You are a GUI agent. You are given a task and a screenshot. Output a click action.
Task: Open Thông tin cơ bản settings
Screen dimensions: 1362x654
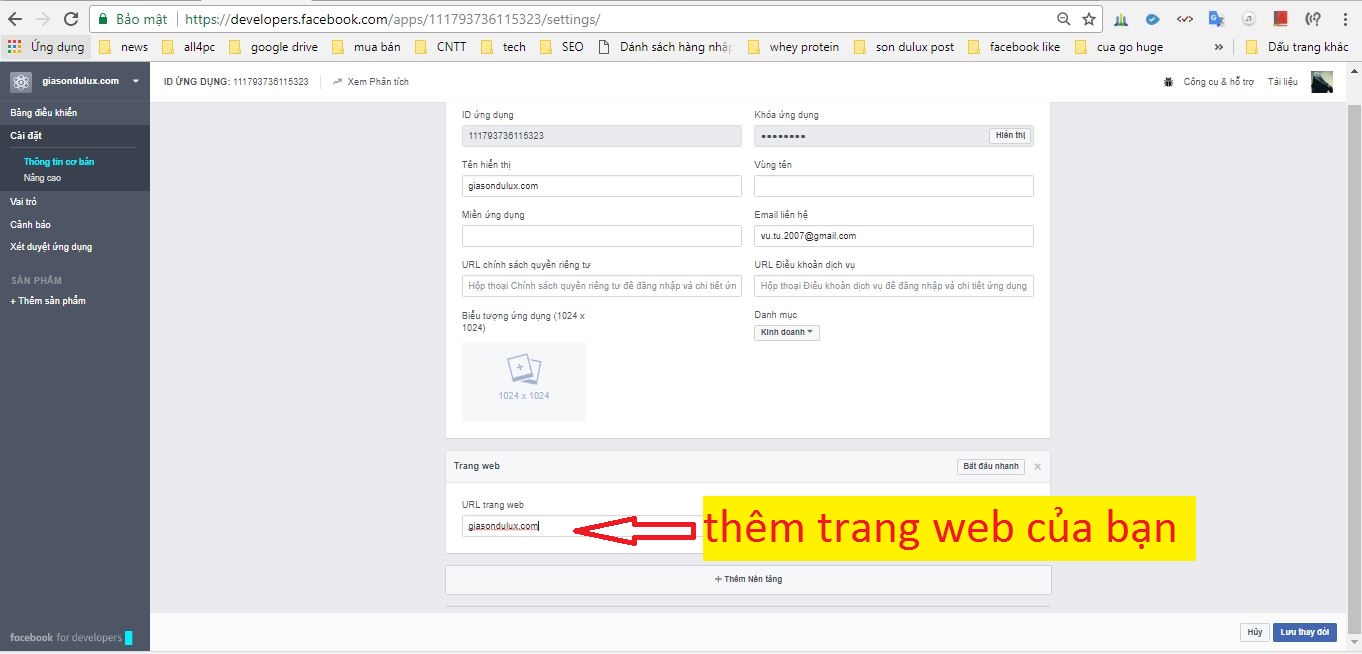click(x=59, y=162)
